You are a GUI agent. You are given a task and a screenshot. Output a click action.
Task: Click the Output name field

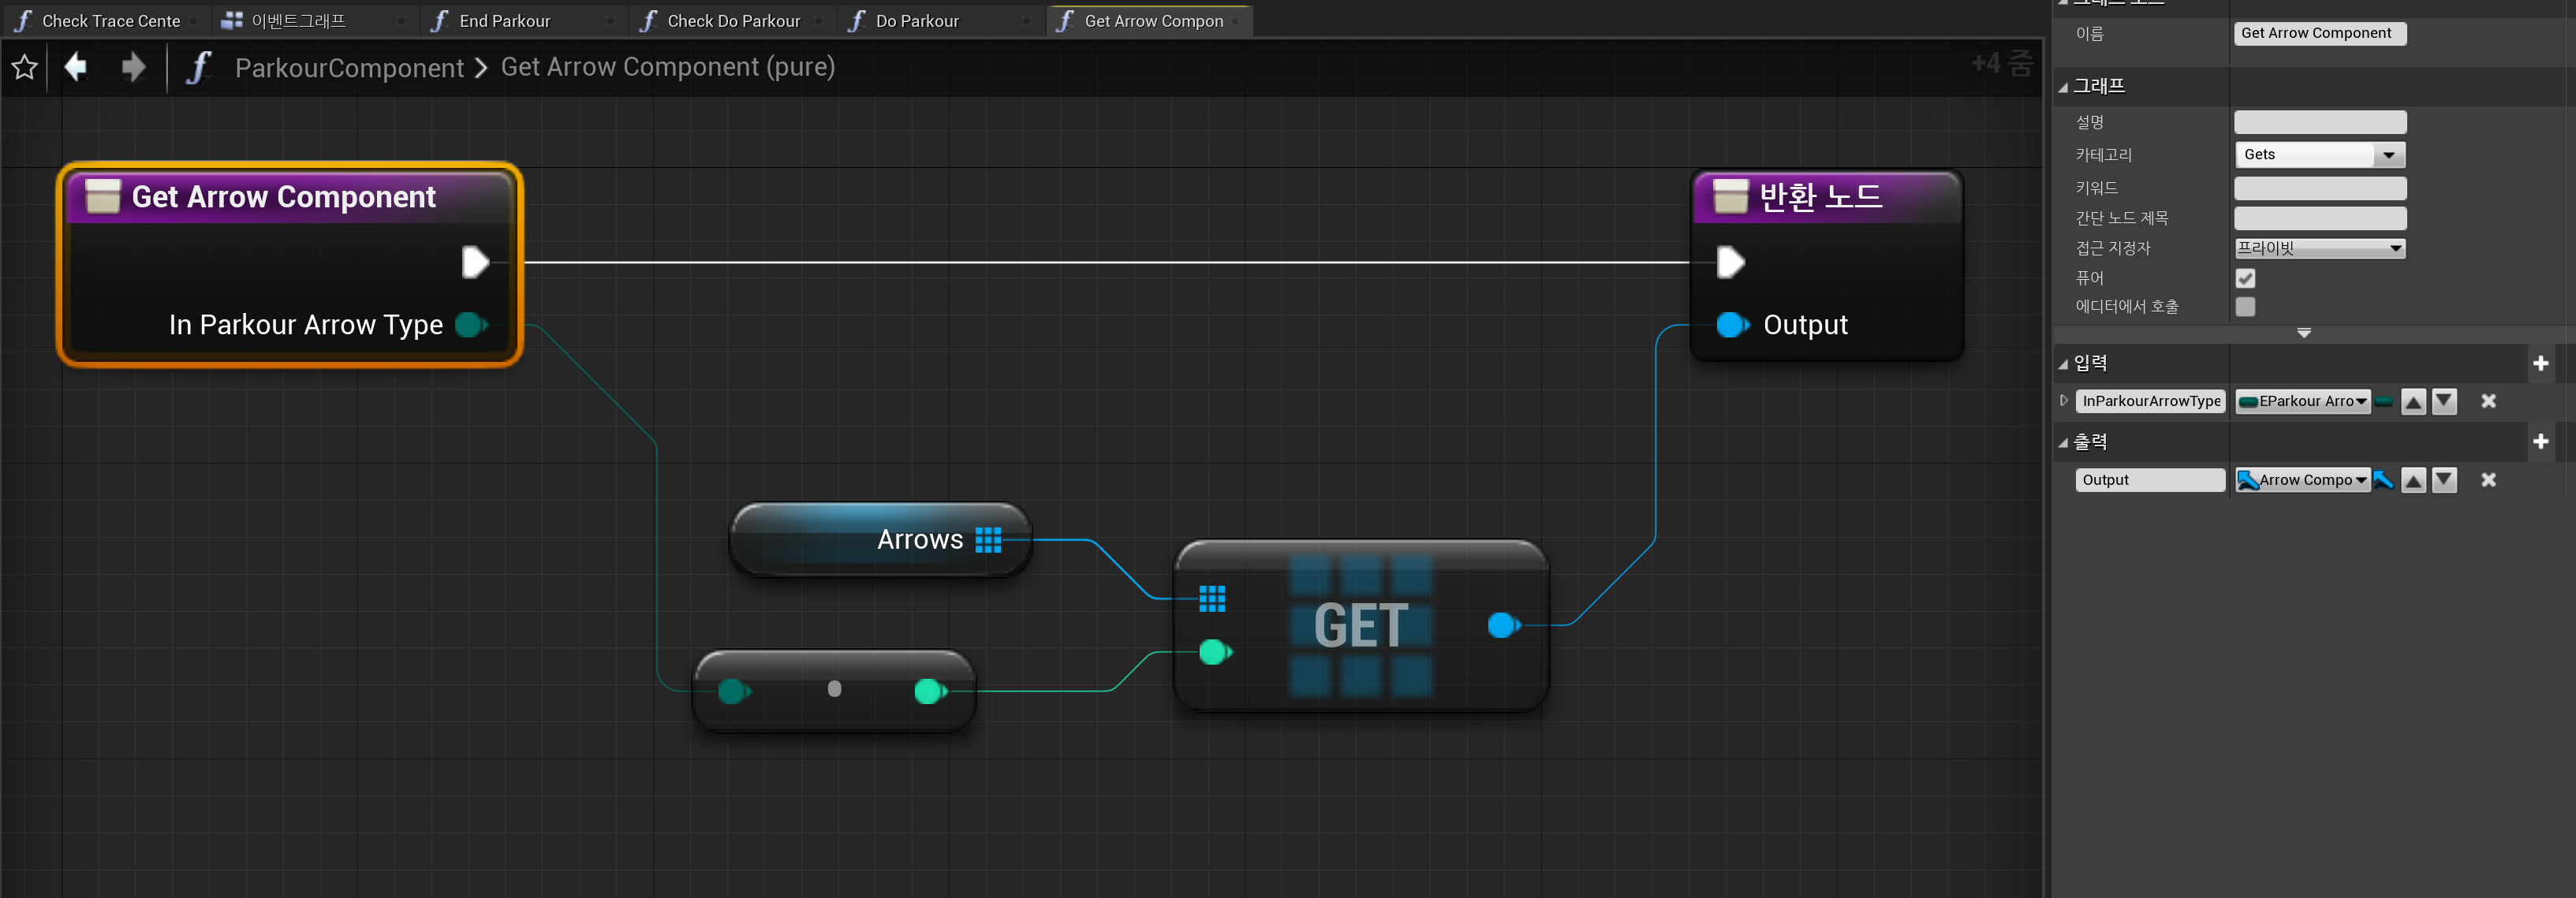[x=2150, y=480]
